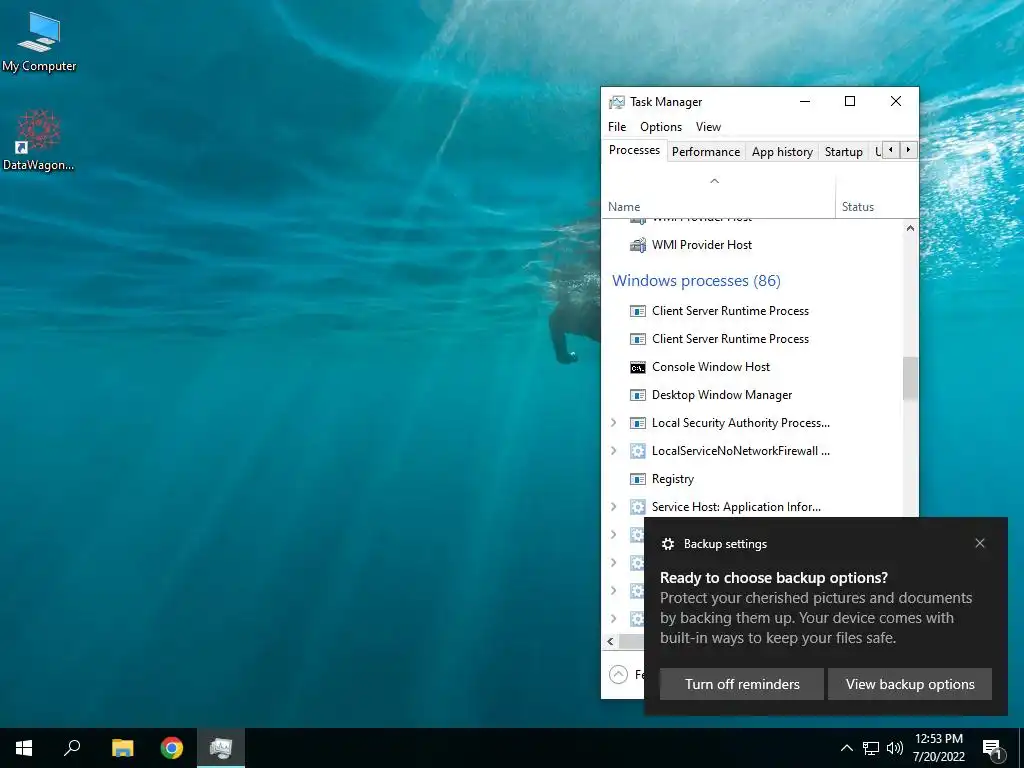Click the Task Manager title bar icon
The height and width of the screenshot is (768, 1024).
[x=616, y=102]
